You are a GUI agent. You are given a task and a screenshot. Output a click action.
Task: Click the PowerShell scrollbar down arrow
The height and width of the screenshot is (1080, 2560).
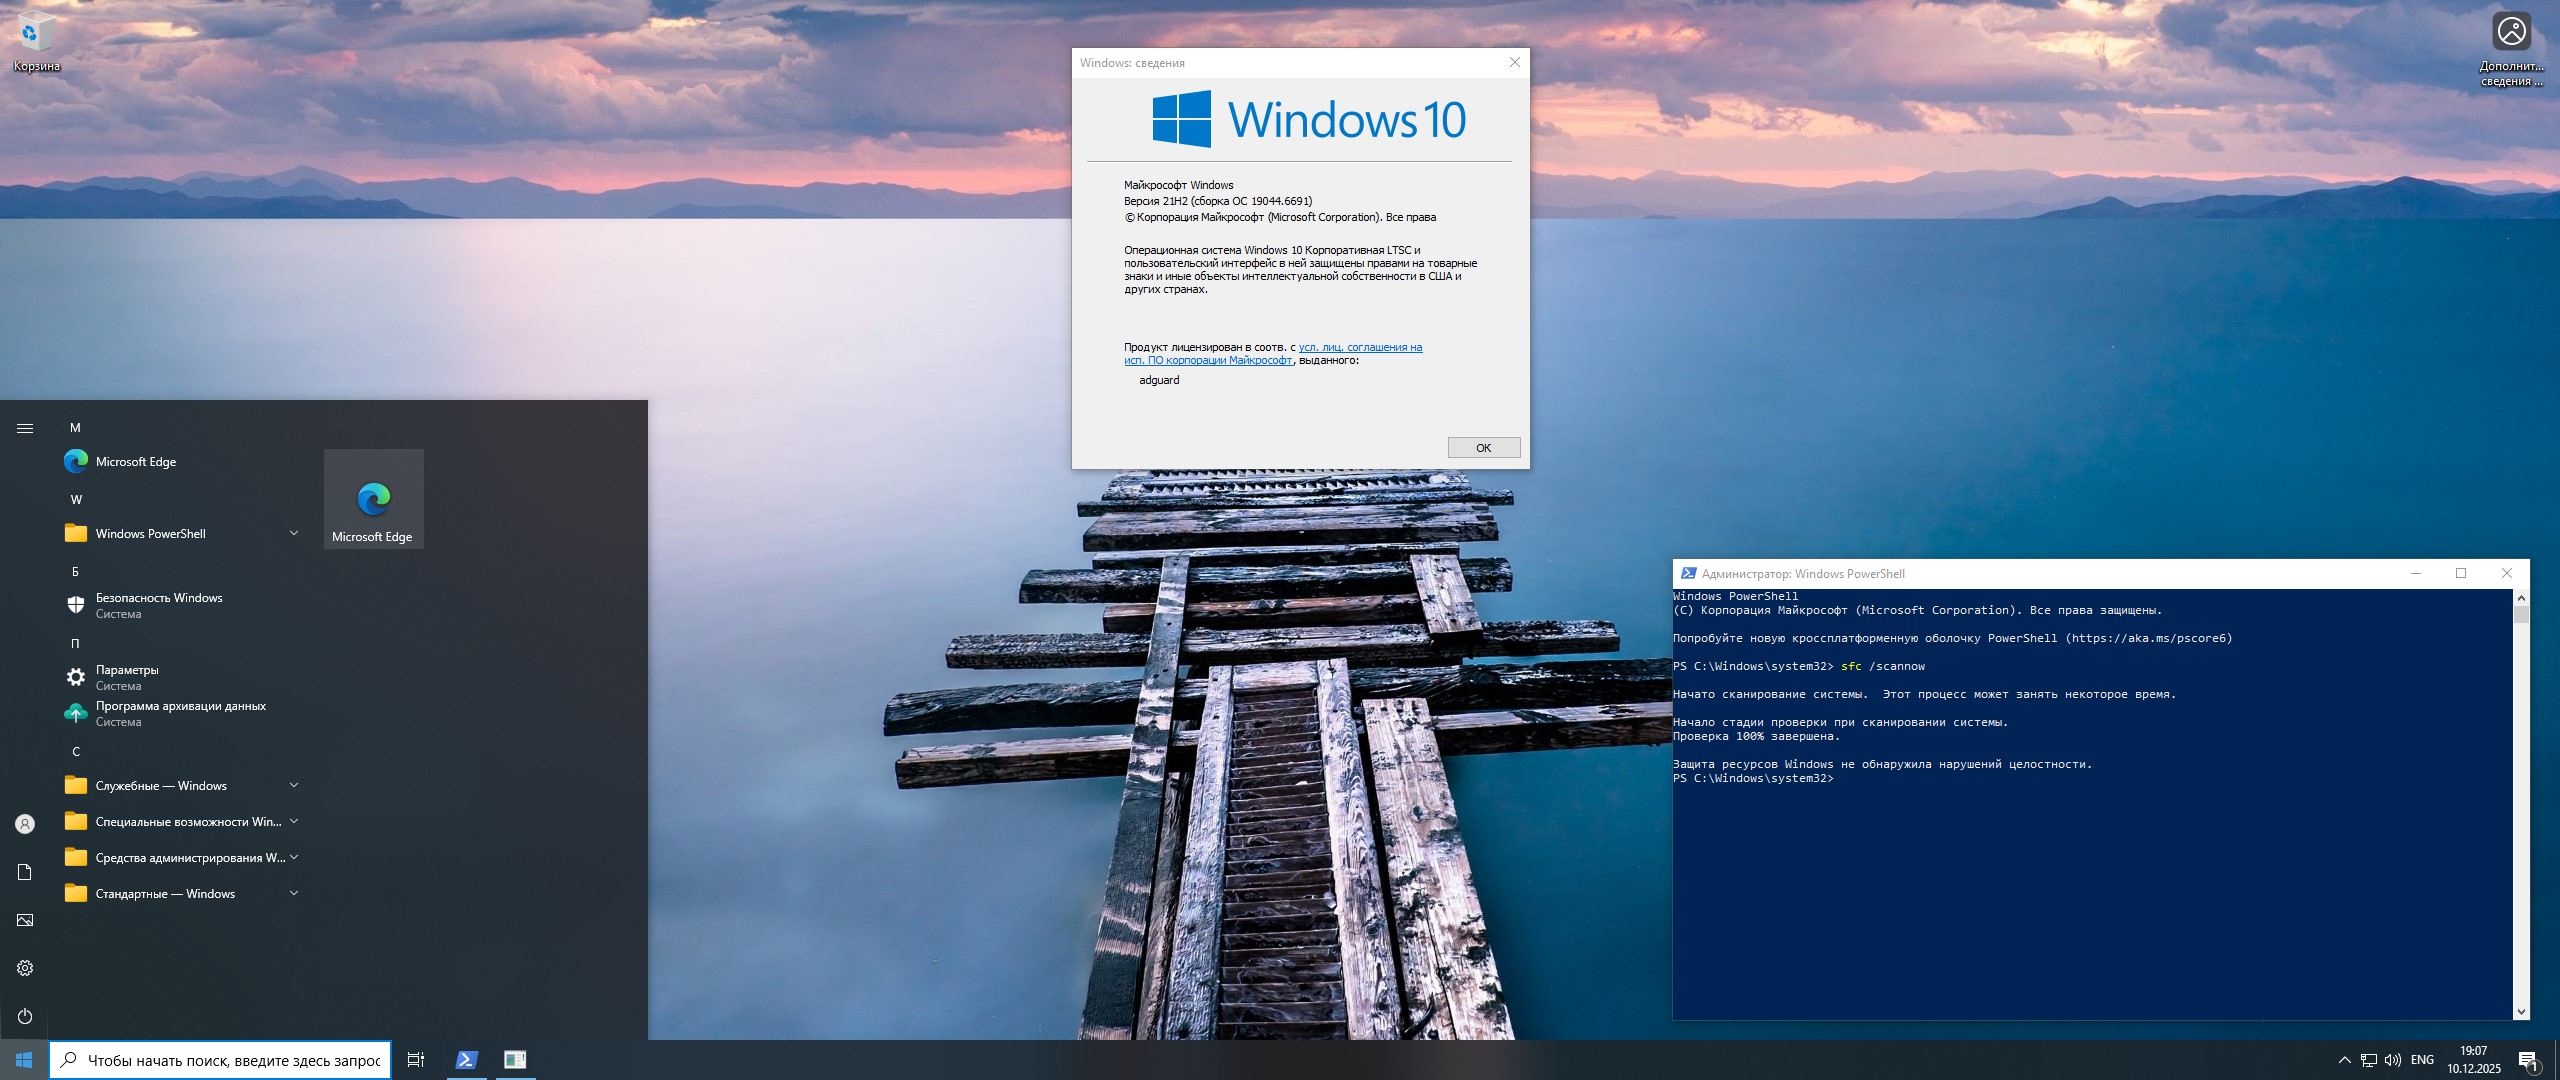coord(2521,1012)
